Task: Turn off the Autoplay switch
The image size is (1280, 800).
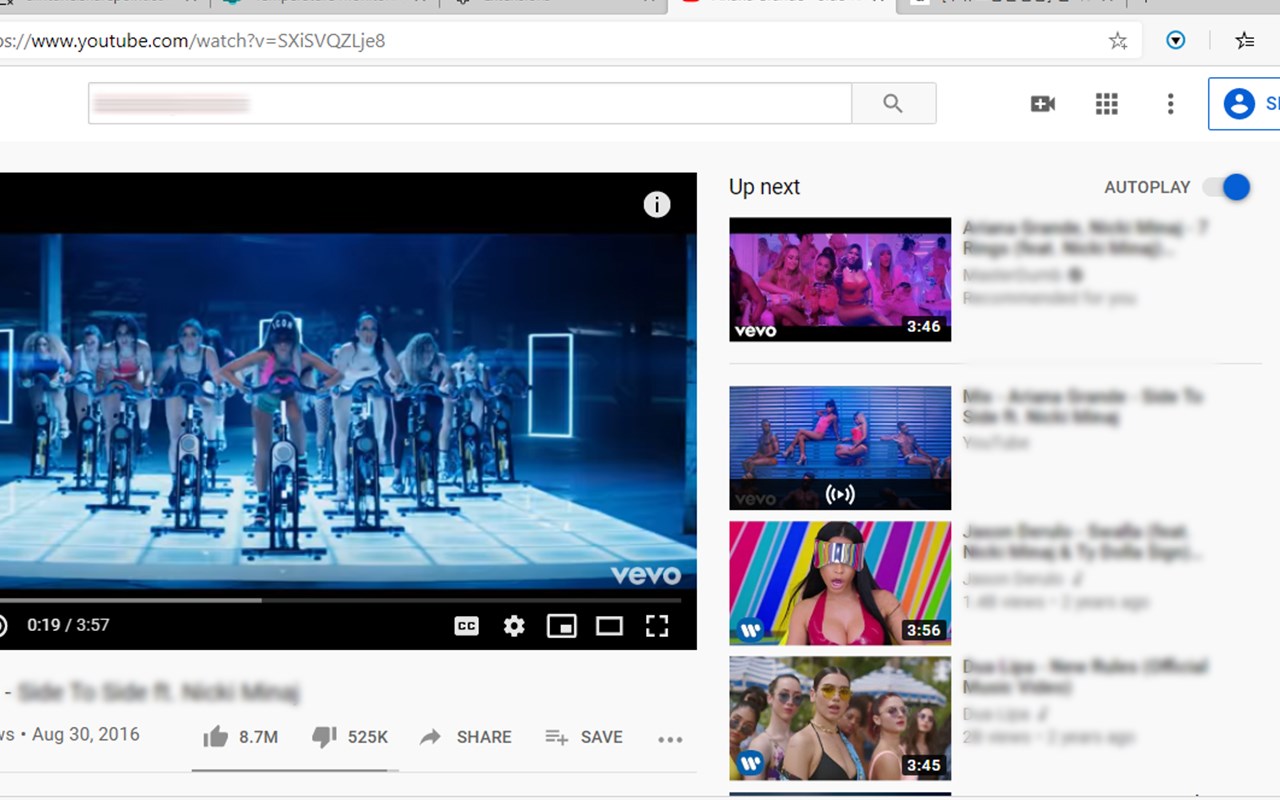Action: point(1227,187)
